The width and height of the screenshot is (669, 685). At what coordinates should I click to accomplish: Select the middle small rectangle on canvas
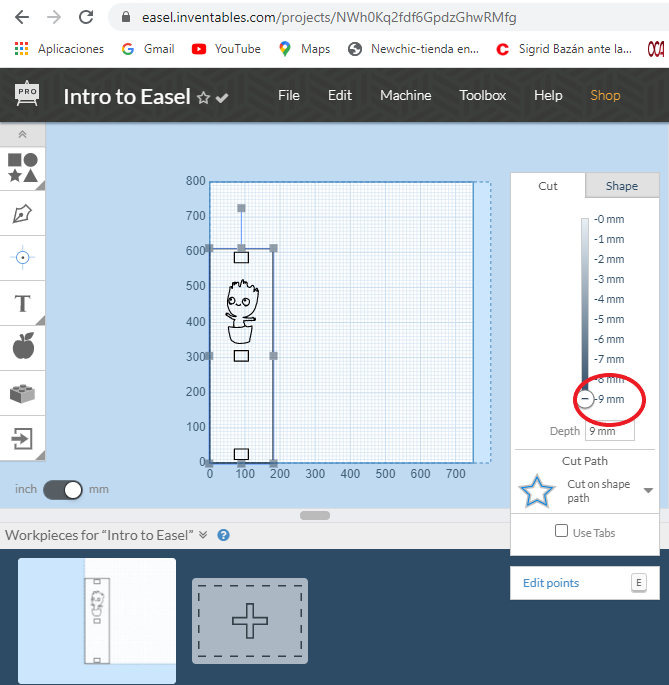241,356
